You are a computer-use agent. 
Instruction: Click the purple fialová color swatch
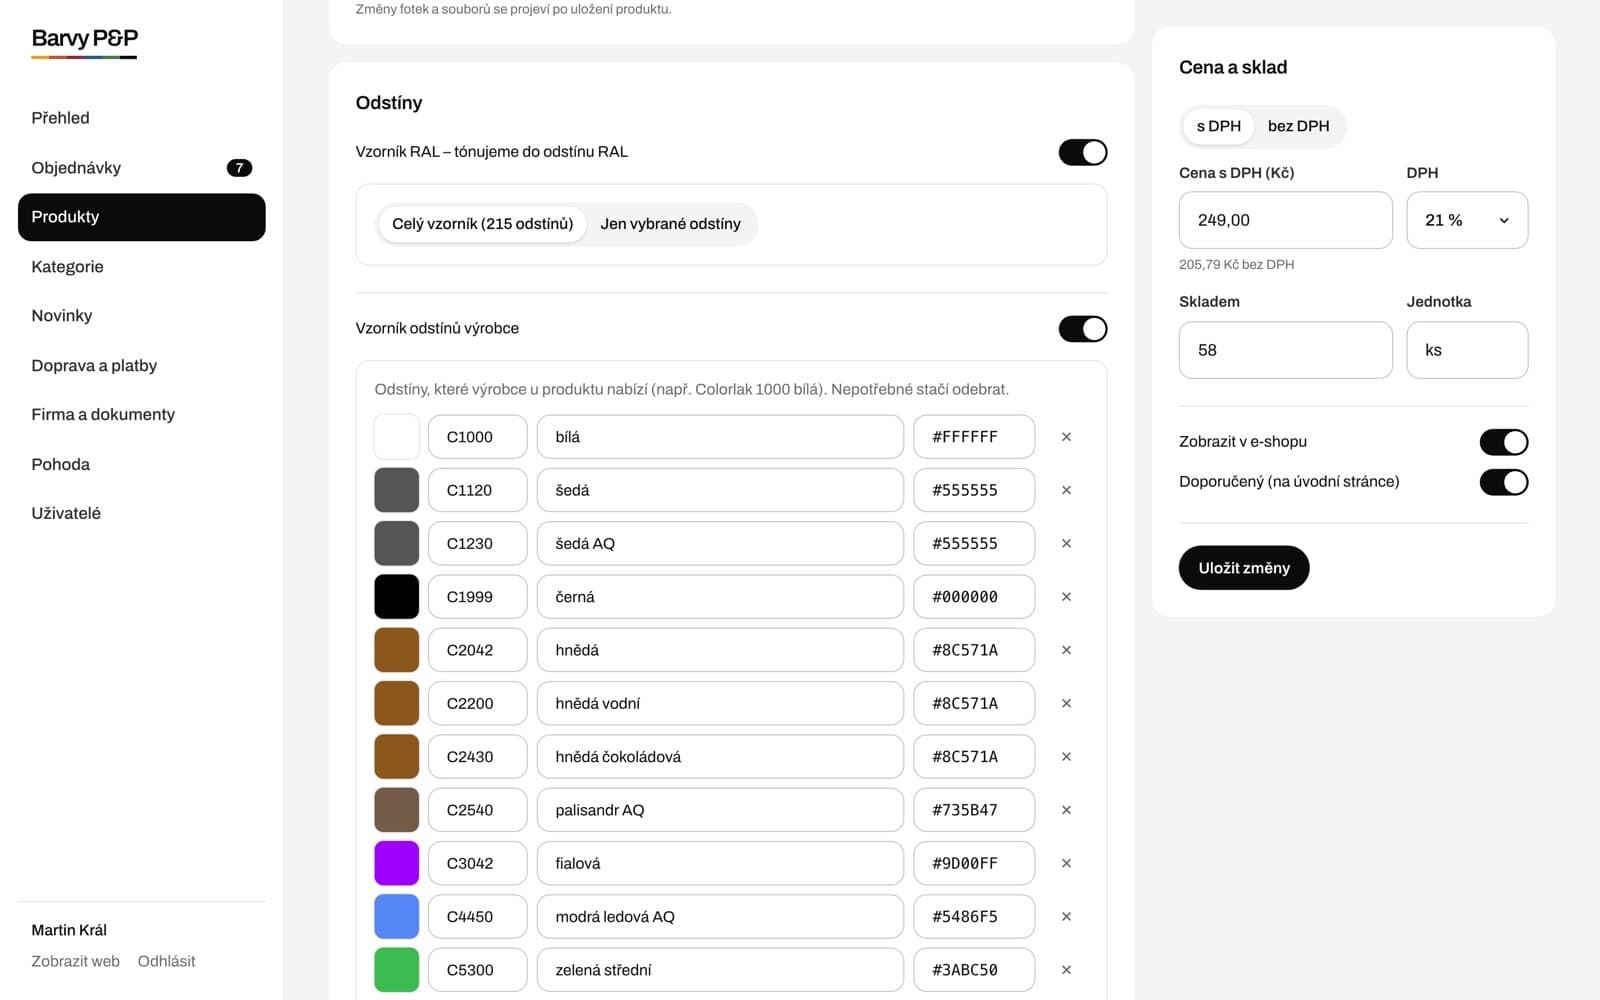[x=397, y=863]
